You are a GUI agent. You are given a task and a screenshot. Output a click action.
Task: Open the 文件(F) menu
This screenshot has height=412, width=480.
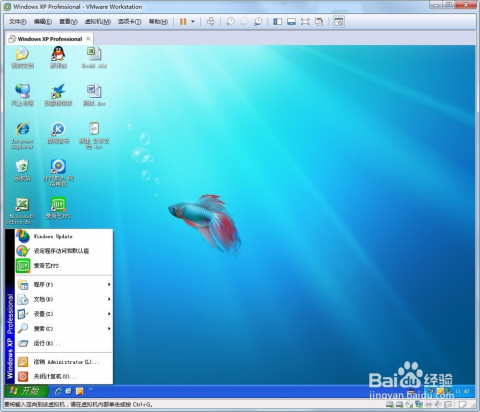pos(18,22)
